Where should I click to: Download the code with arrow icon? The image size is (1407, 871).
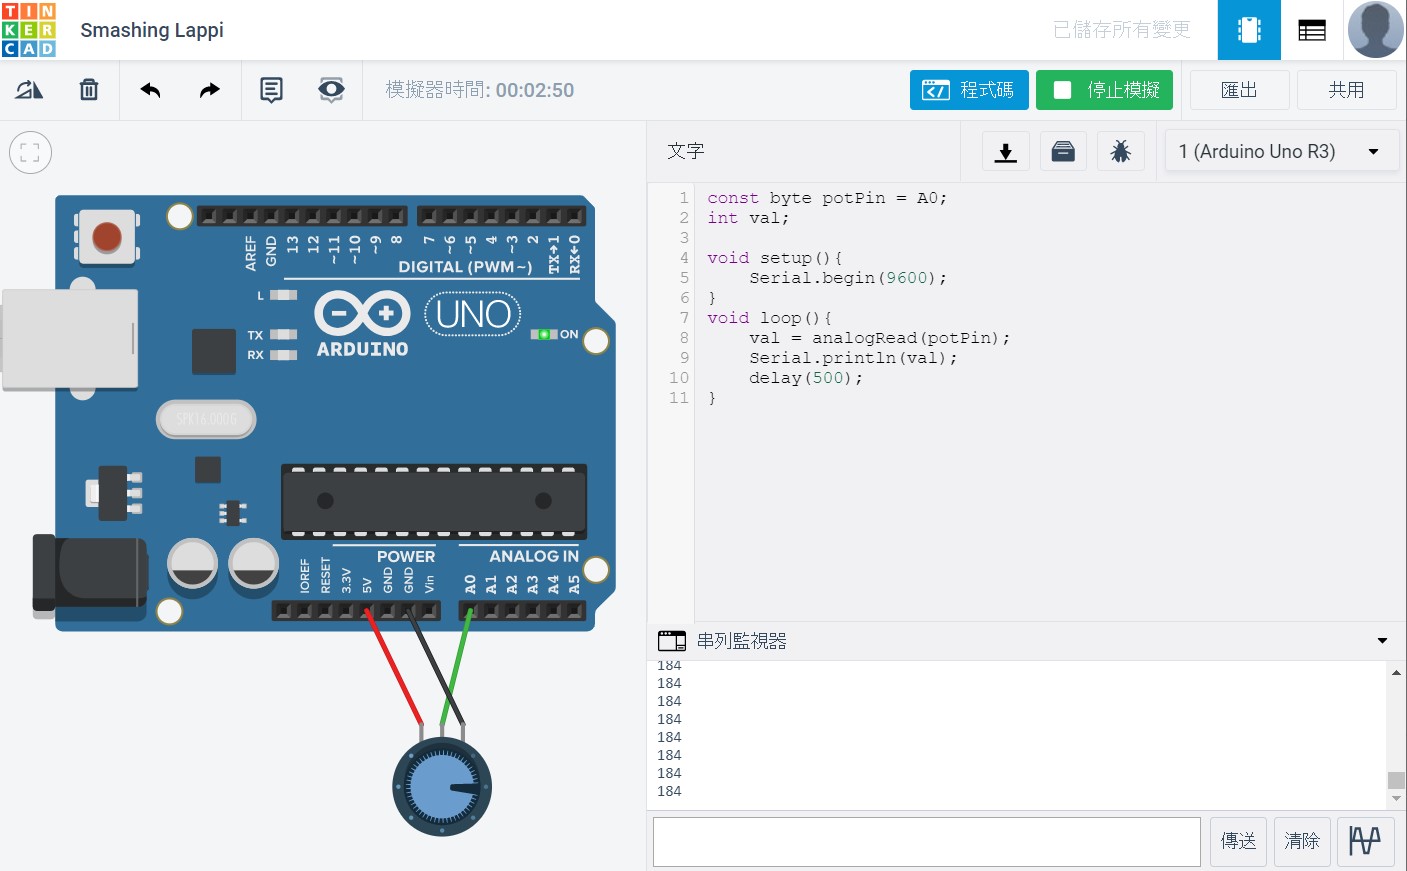(1006, 152)
